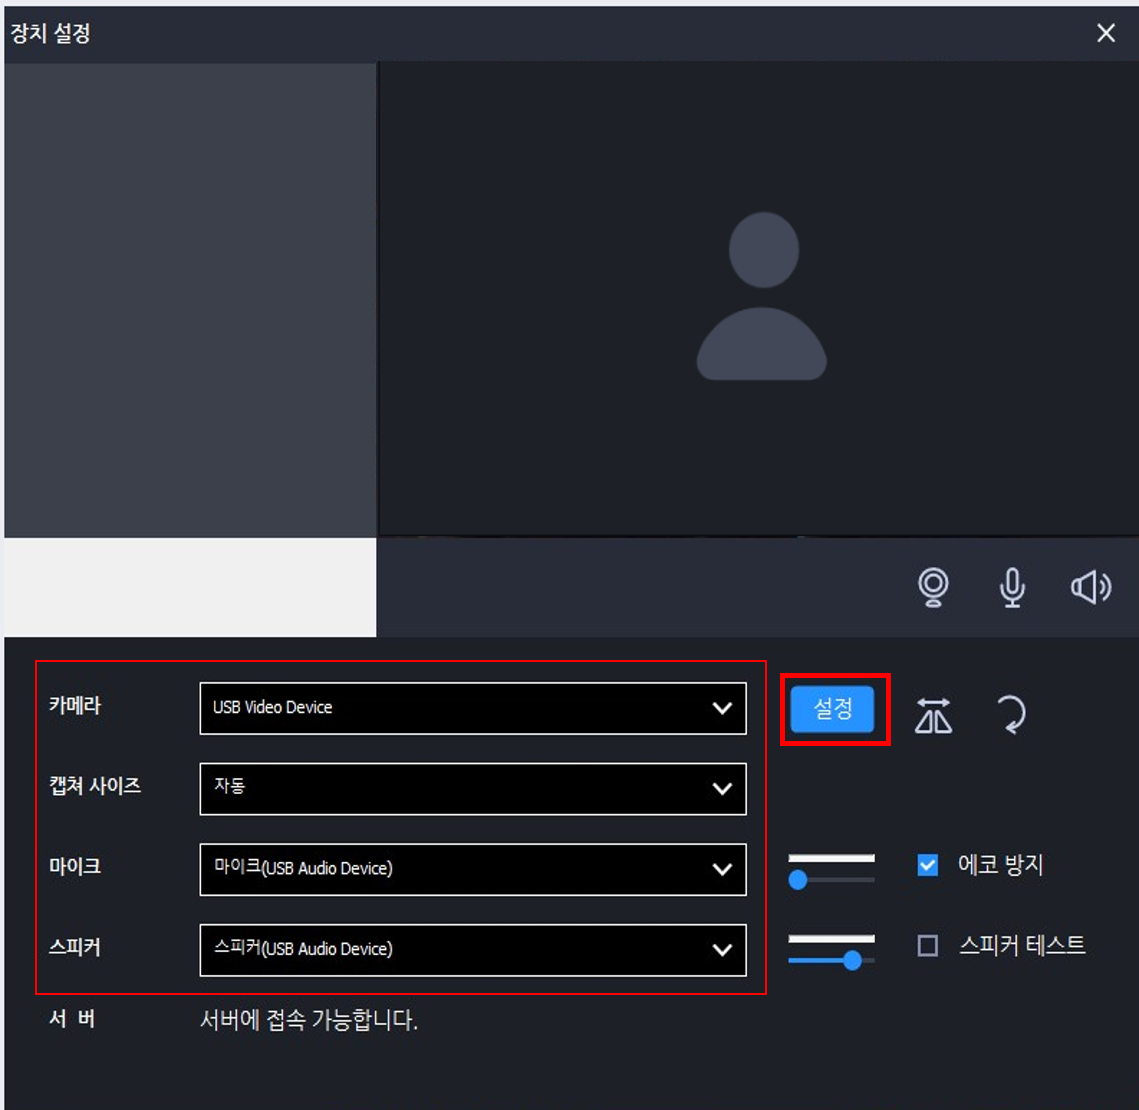Image resolution: width=1139 pixels, height=1110 pixels.
Task: Toggle the webcam camera icon
Action: point(933,587)
